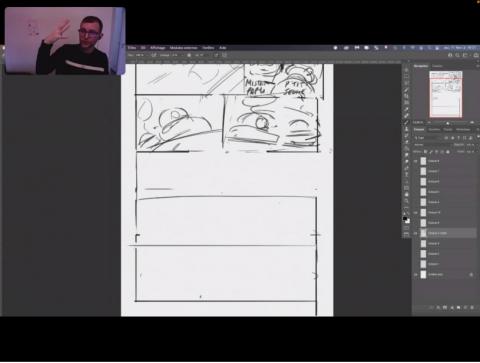The image size is (480, 363).
Task: Open the Affichage menu
Action: (157, 48)
